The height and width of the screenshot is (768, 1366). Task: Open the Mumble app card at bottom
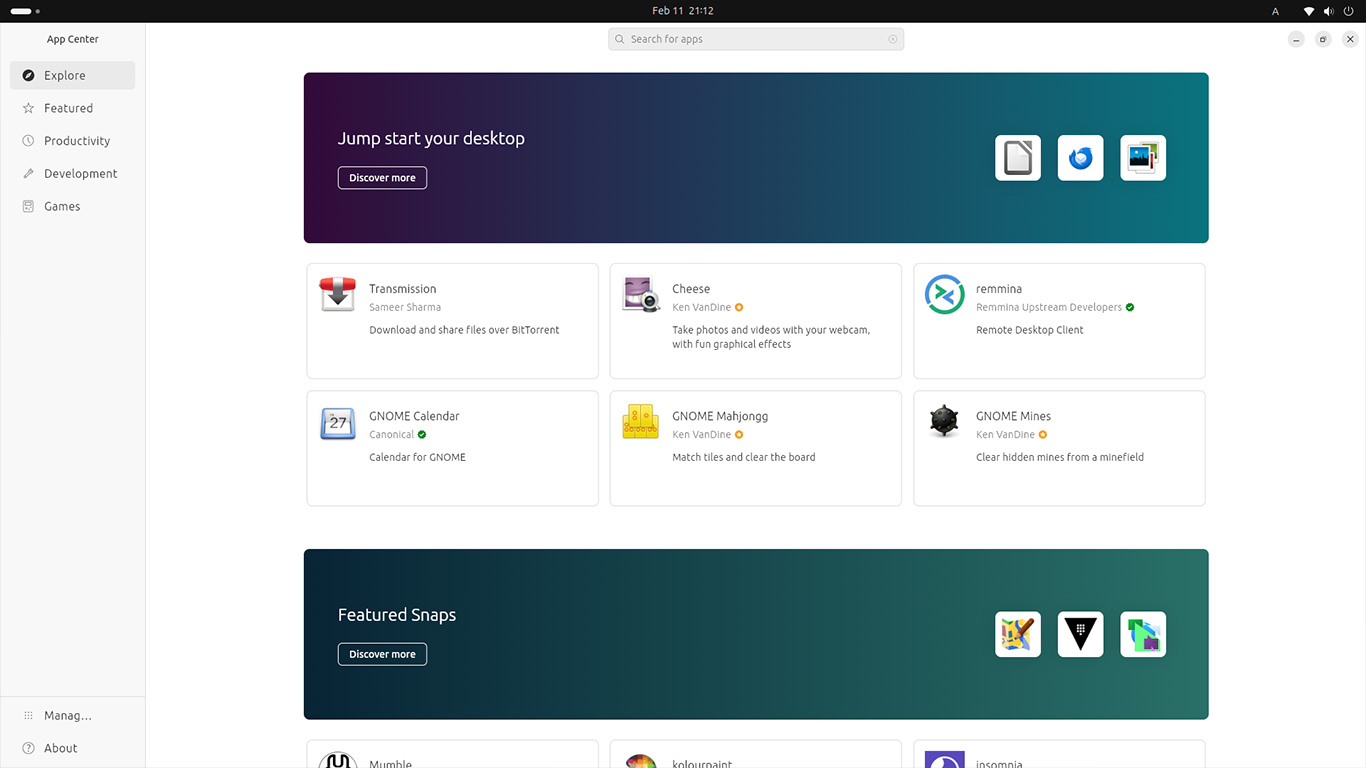(452, 754)
